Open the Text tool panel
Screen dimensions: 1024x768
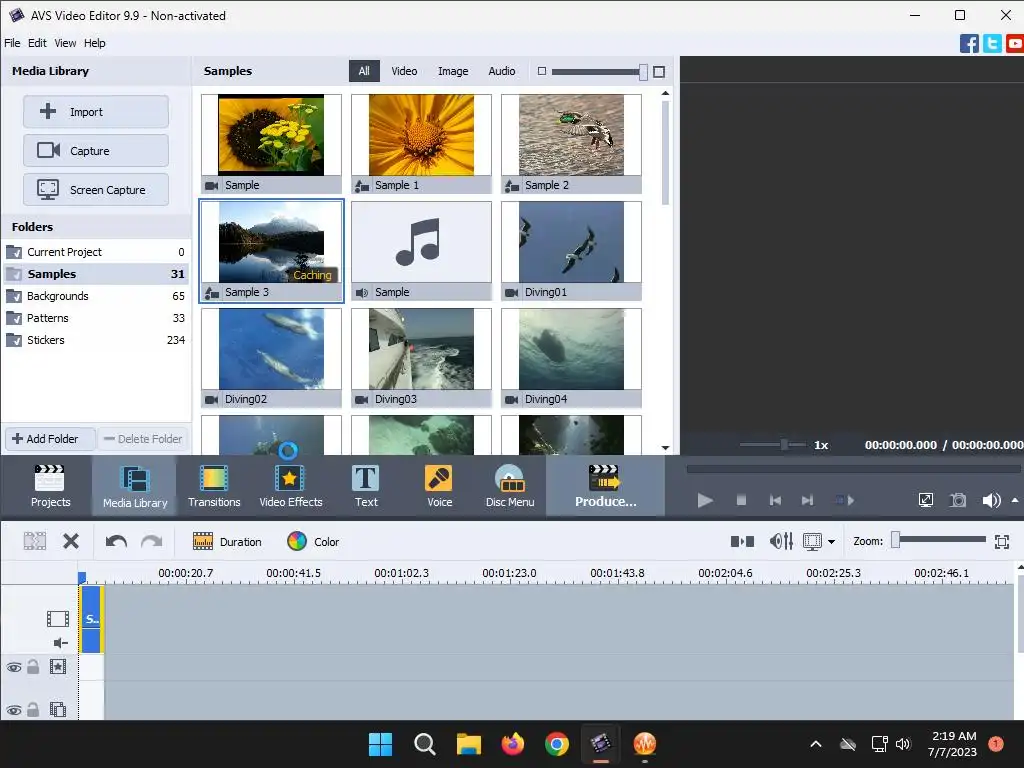(x=366, y=486)
